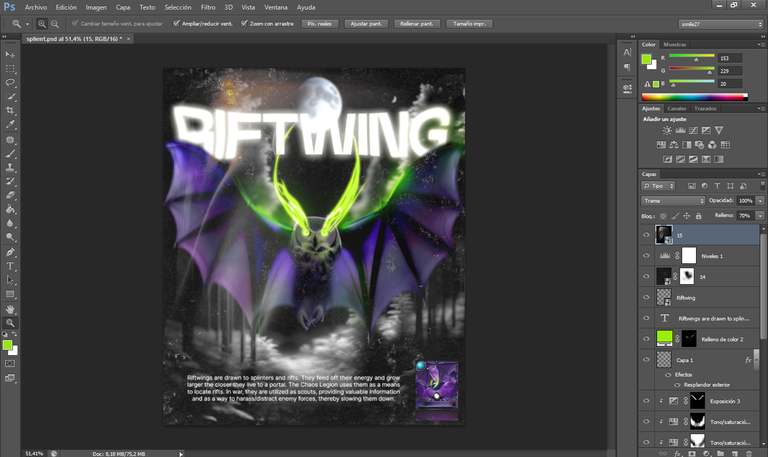Screen dimensions: 768x457
Task: Open the Relleno dropdown arrow
Action: tap(760, 216)
